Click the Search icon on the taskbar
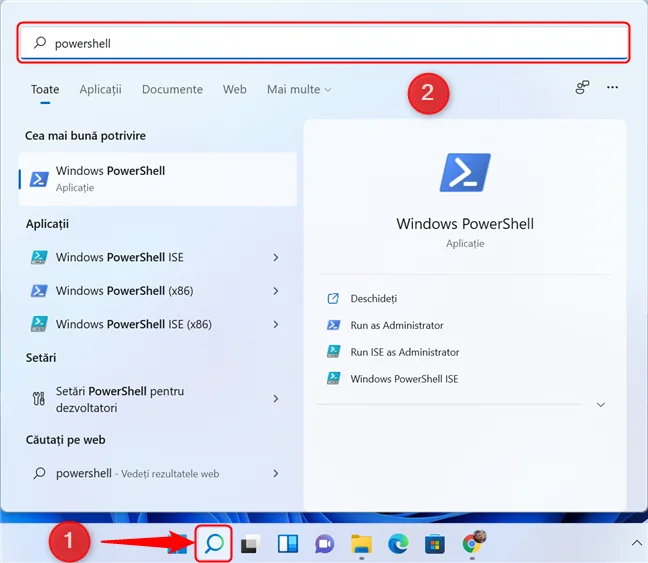 [214, 544]
